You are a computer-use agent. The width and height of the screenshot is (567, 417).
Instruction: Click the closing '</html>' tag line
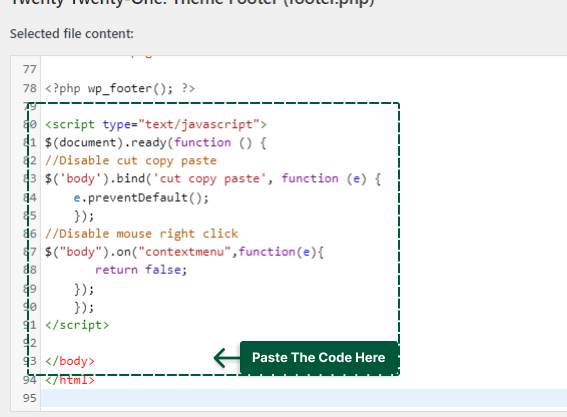[x=70, y=380]
